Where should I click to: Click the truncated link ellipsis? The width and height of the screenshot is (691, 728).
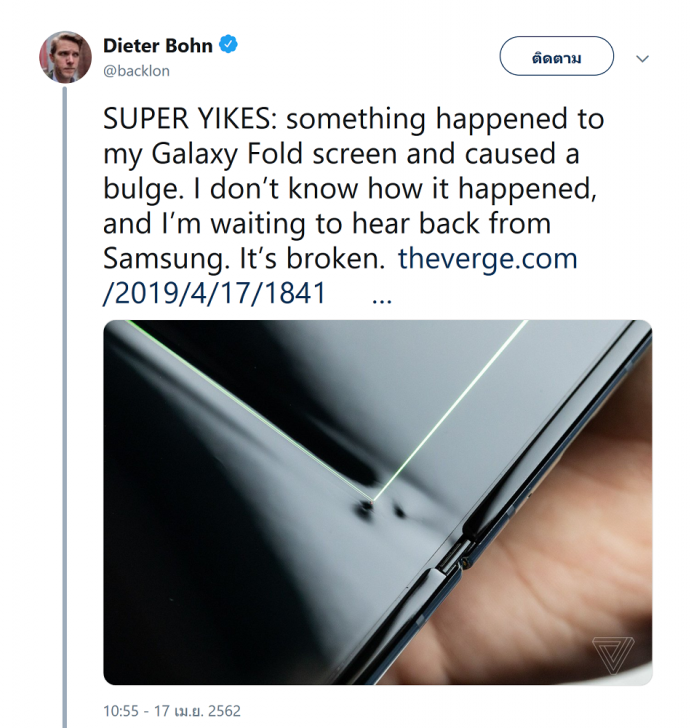[380, 296]
